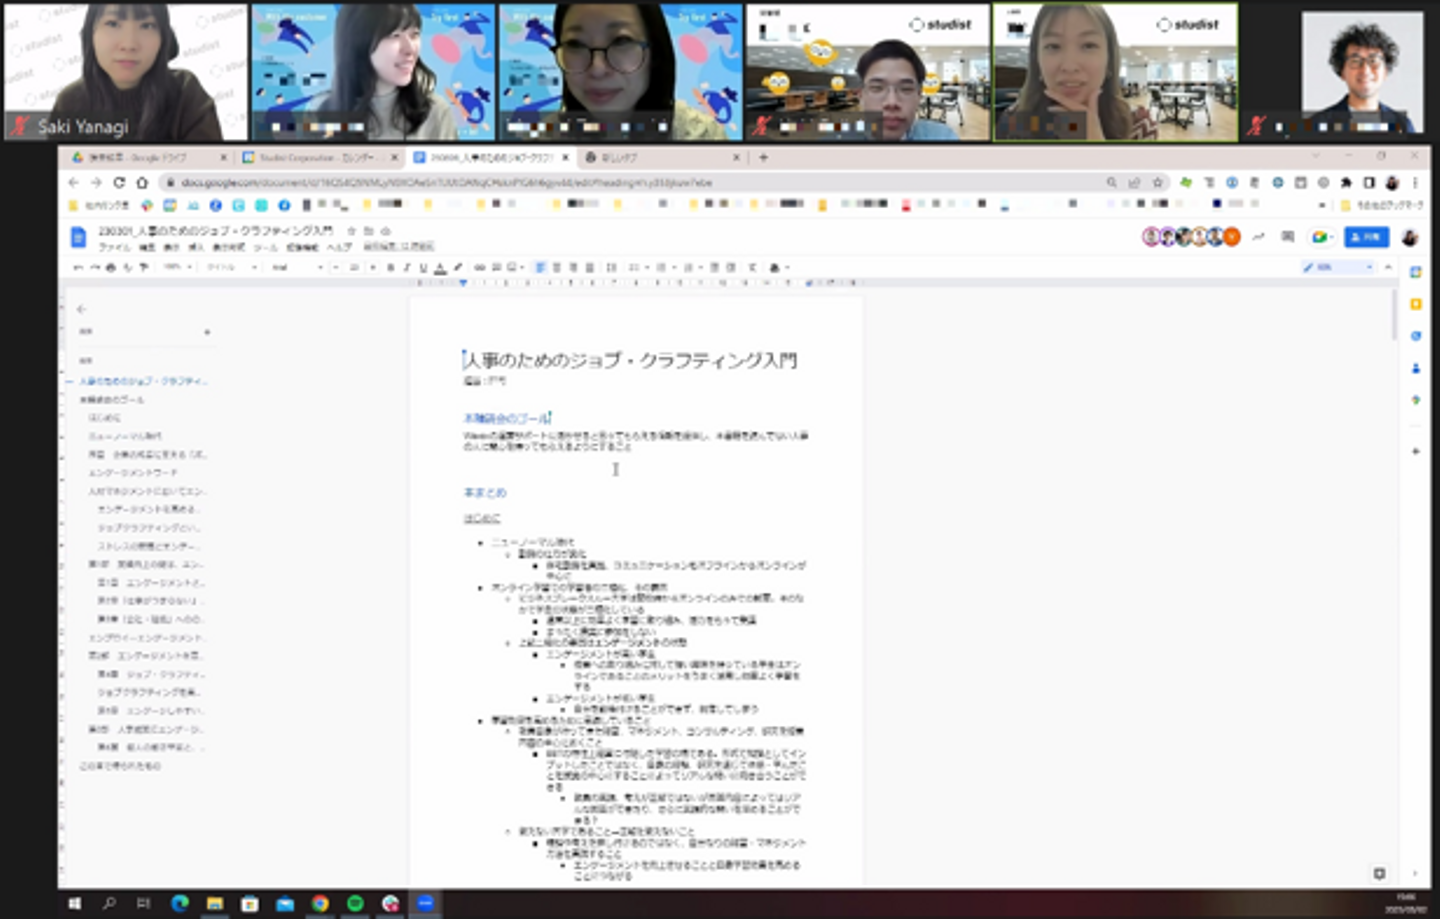Increase the paragraph indent
1440x919 pixels.
tap(731, 268)
